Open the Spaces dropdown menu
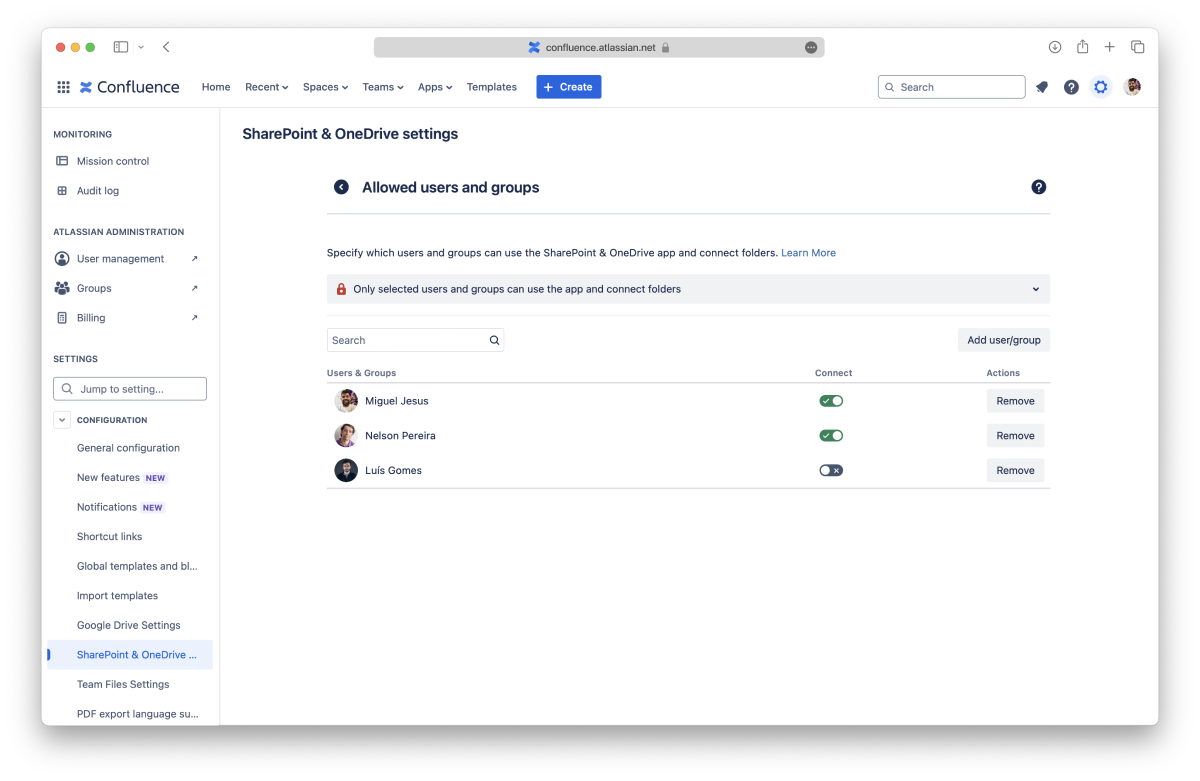The image size is (1200, 781). pos(325,87)
